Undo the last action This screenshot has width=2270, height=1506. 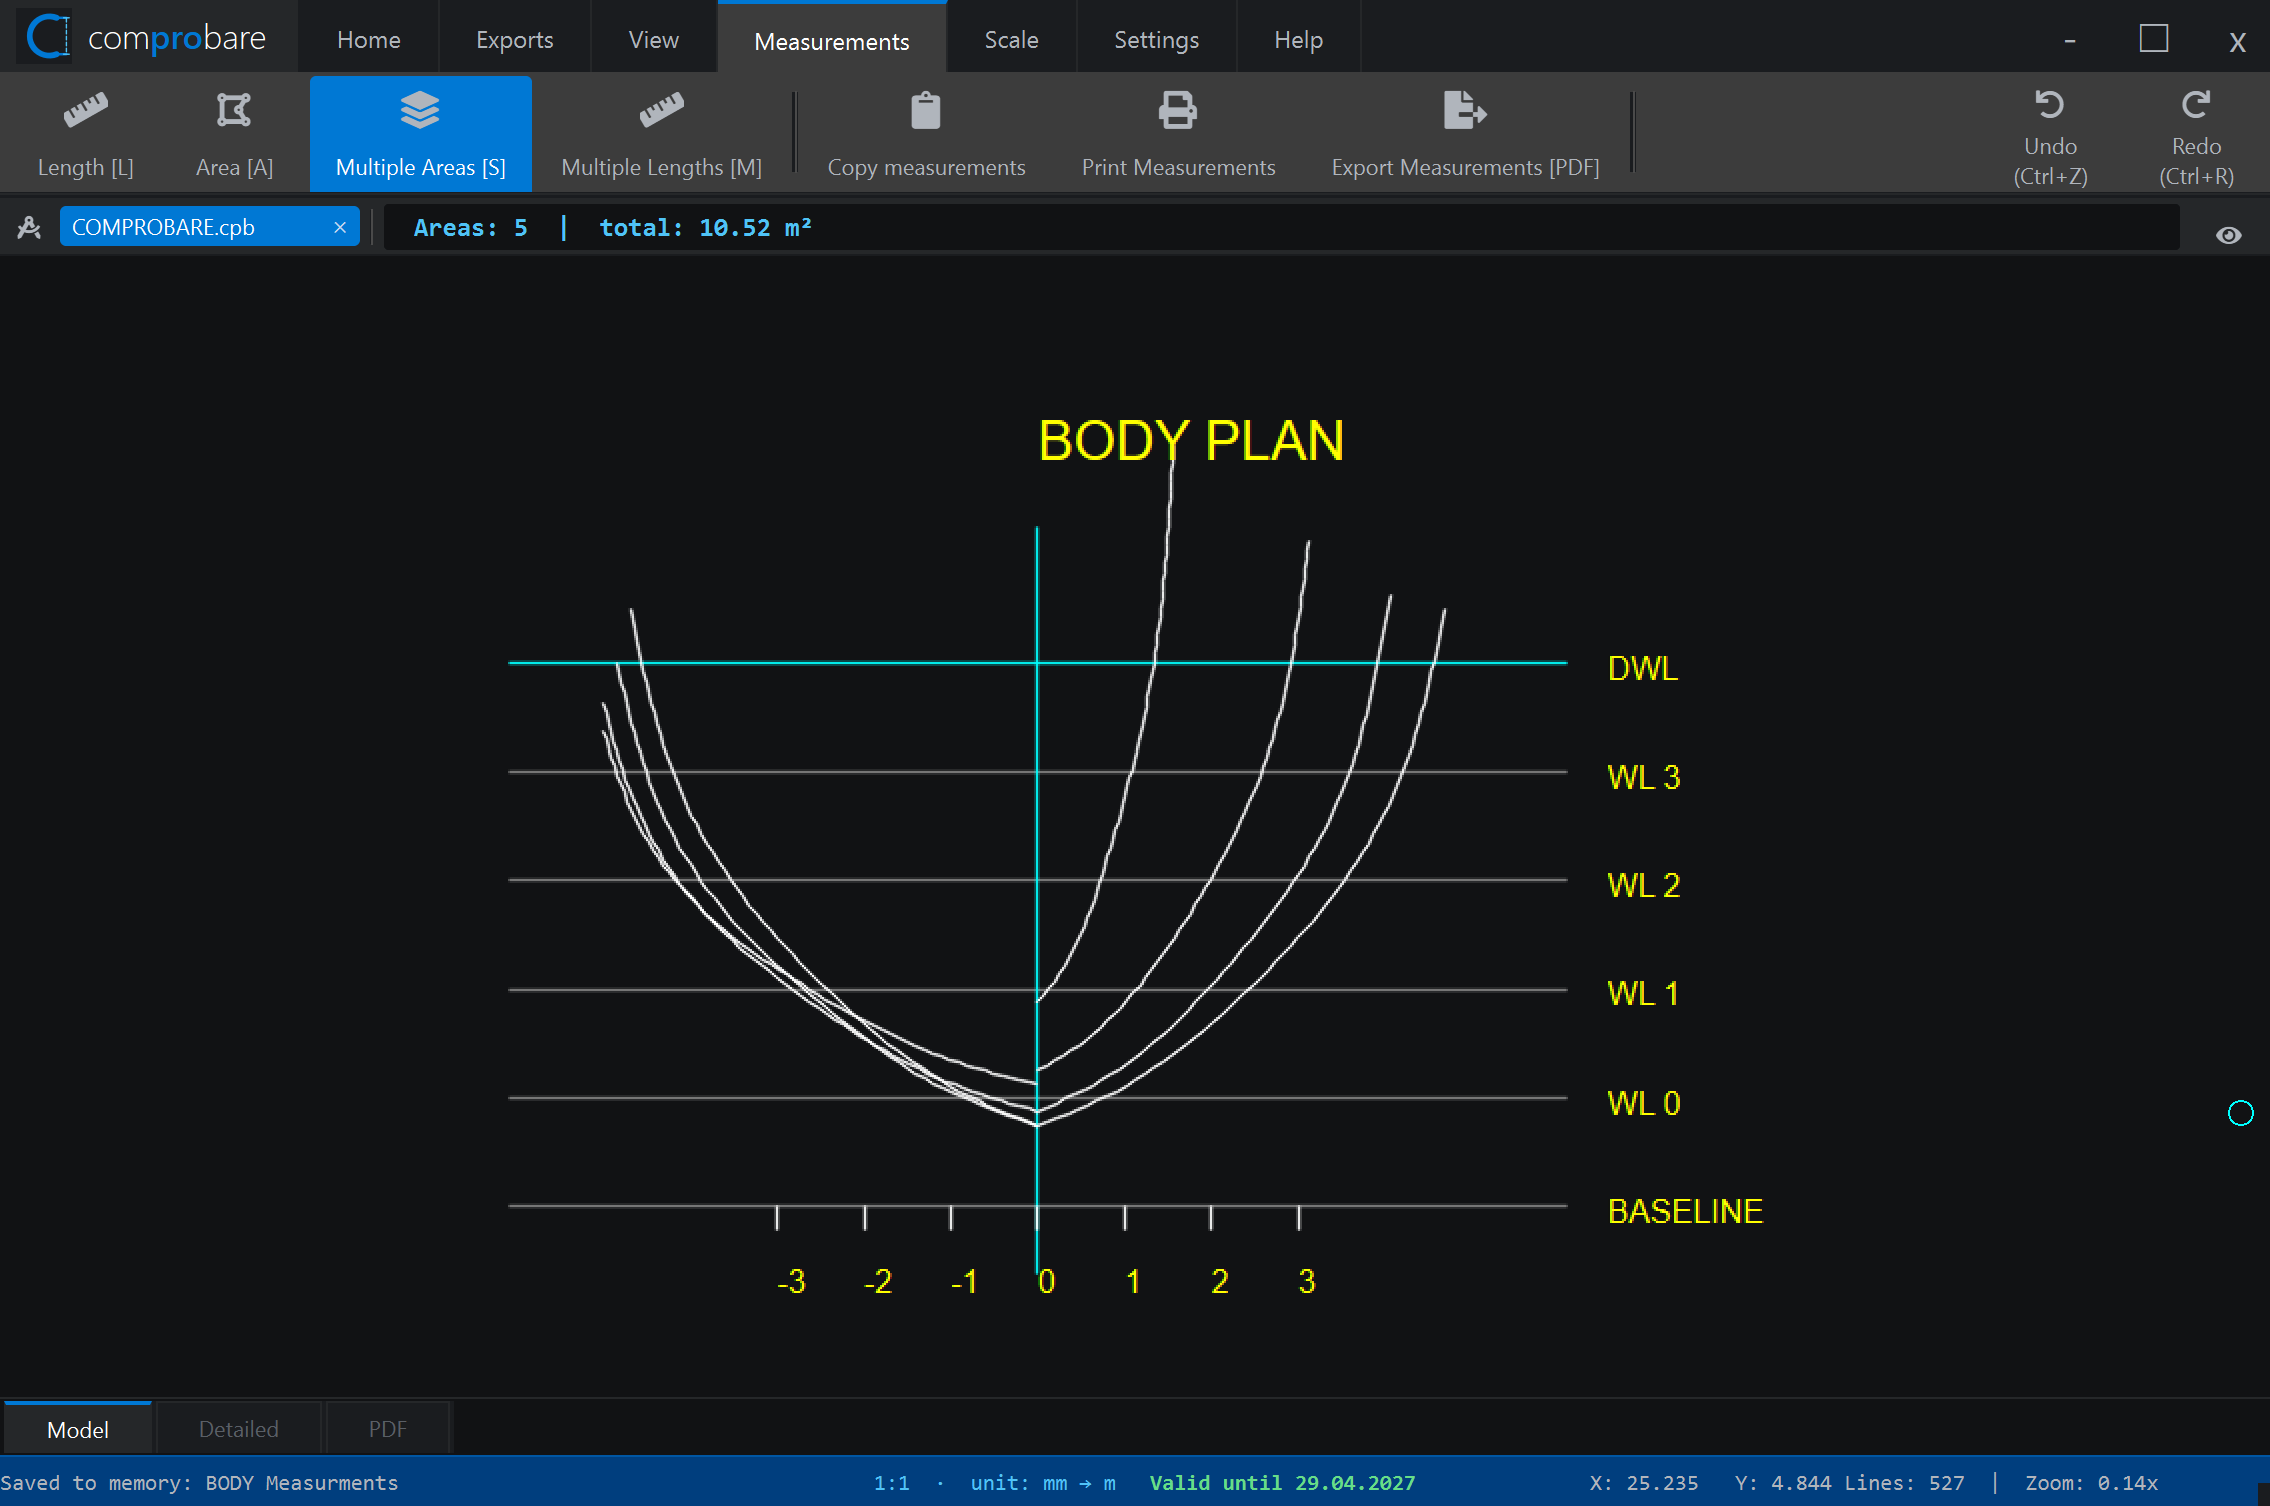2050,137
